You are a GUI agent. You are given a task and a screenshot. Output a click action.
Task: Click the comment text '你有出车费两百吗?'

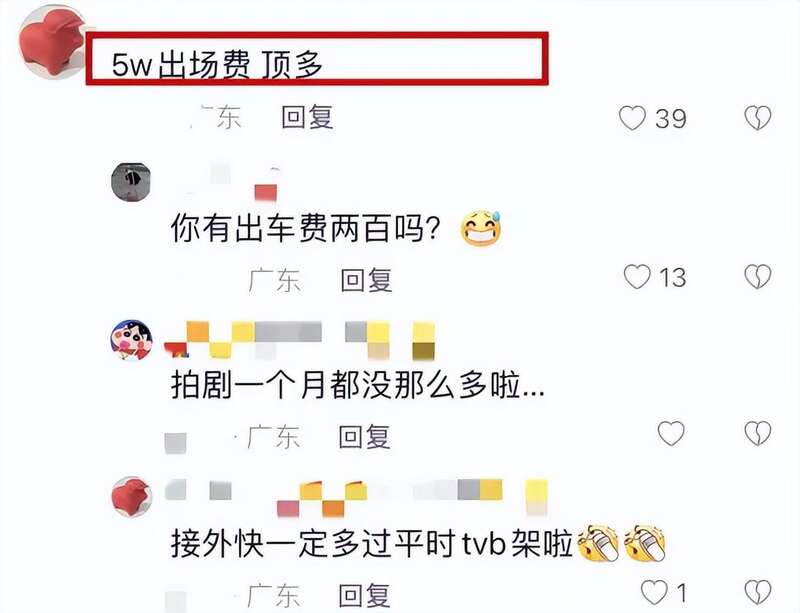pos(305,228)
